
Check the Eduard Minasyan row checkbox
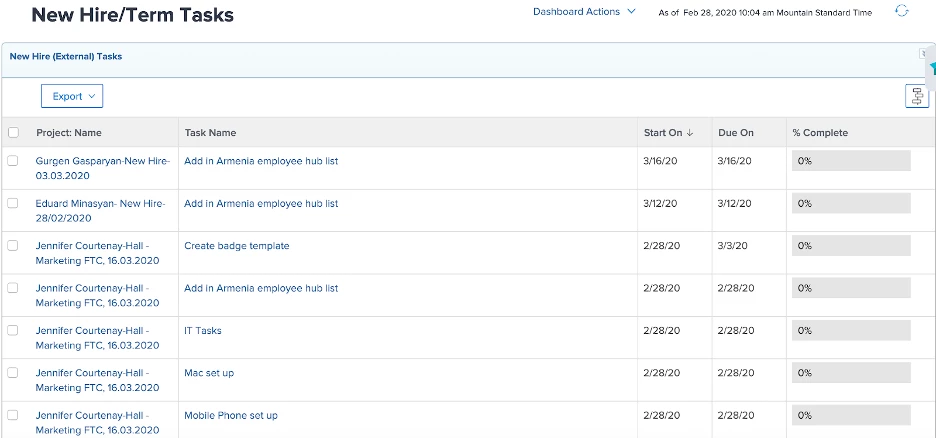tap(13, 203)
